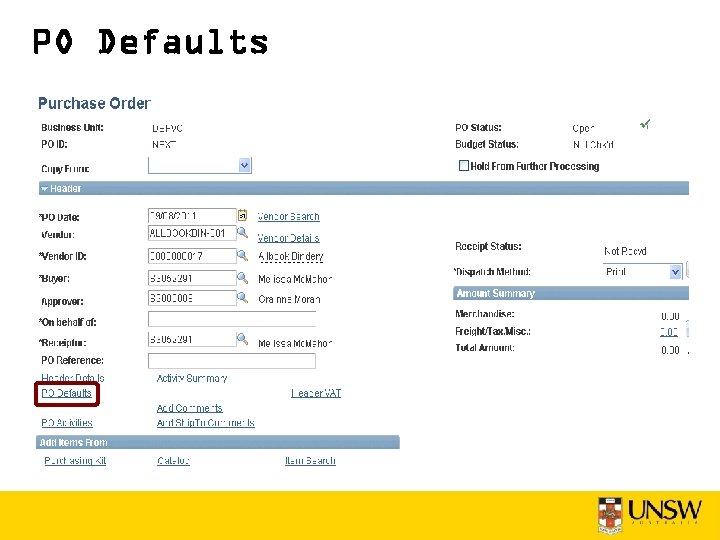Image resolution: width=720 pixels, height=540 pixels.
Task: Click the PO Reference input field
Action: coord(232,360)
